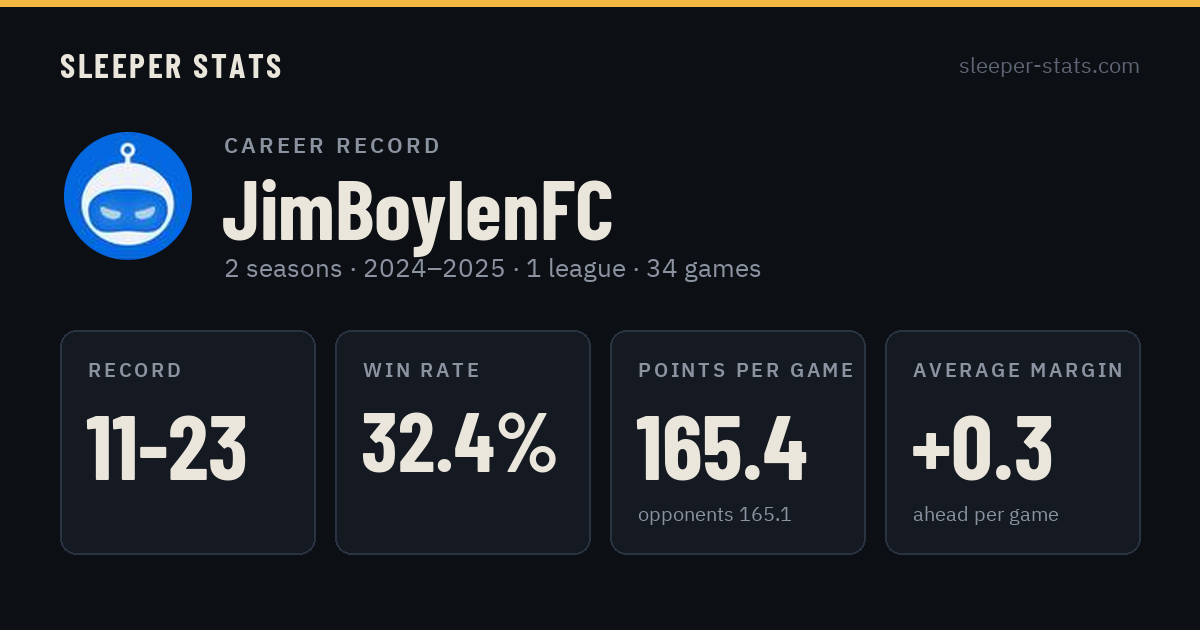Click the ahead per game caption
Viewport: 1200px width, 630px height.
tap(985, 515)
